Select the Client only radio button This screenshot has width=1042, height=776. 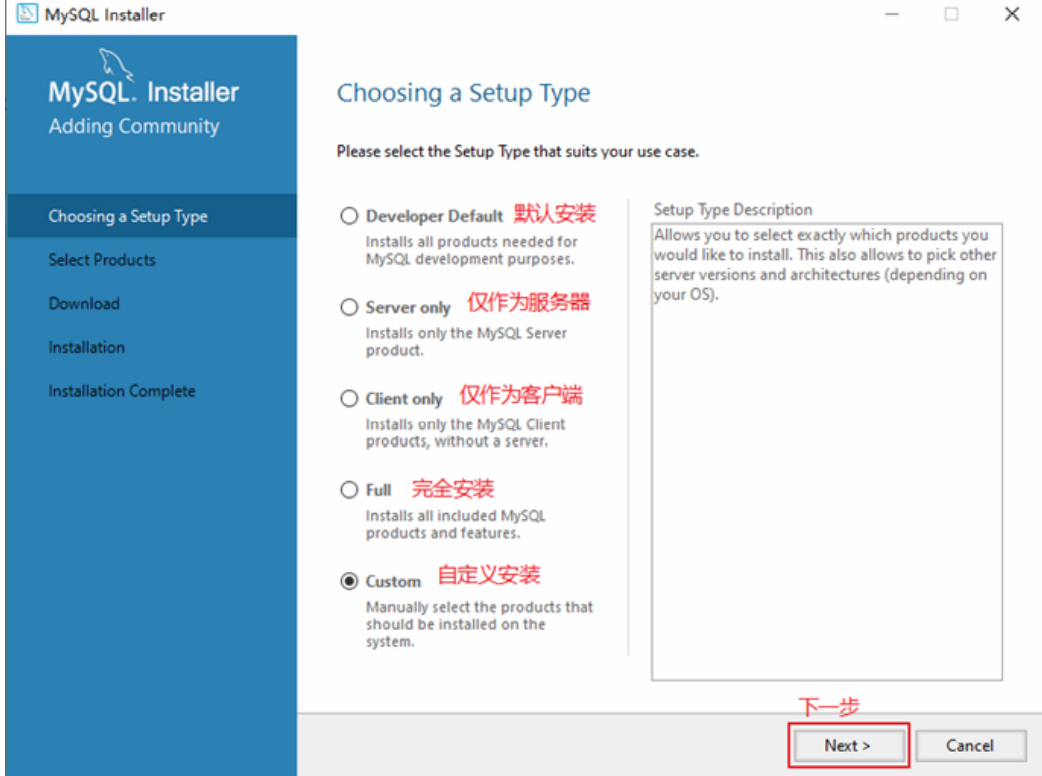(349, 399)
